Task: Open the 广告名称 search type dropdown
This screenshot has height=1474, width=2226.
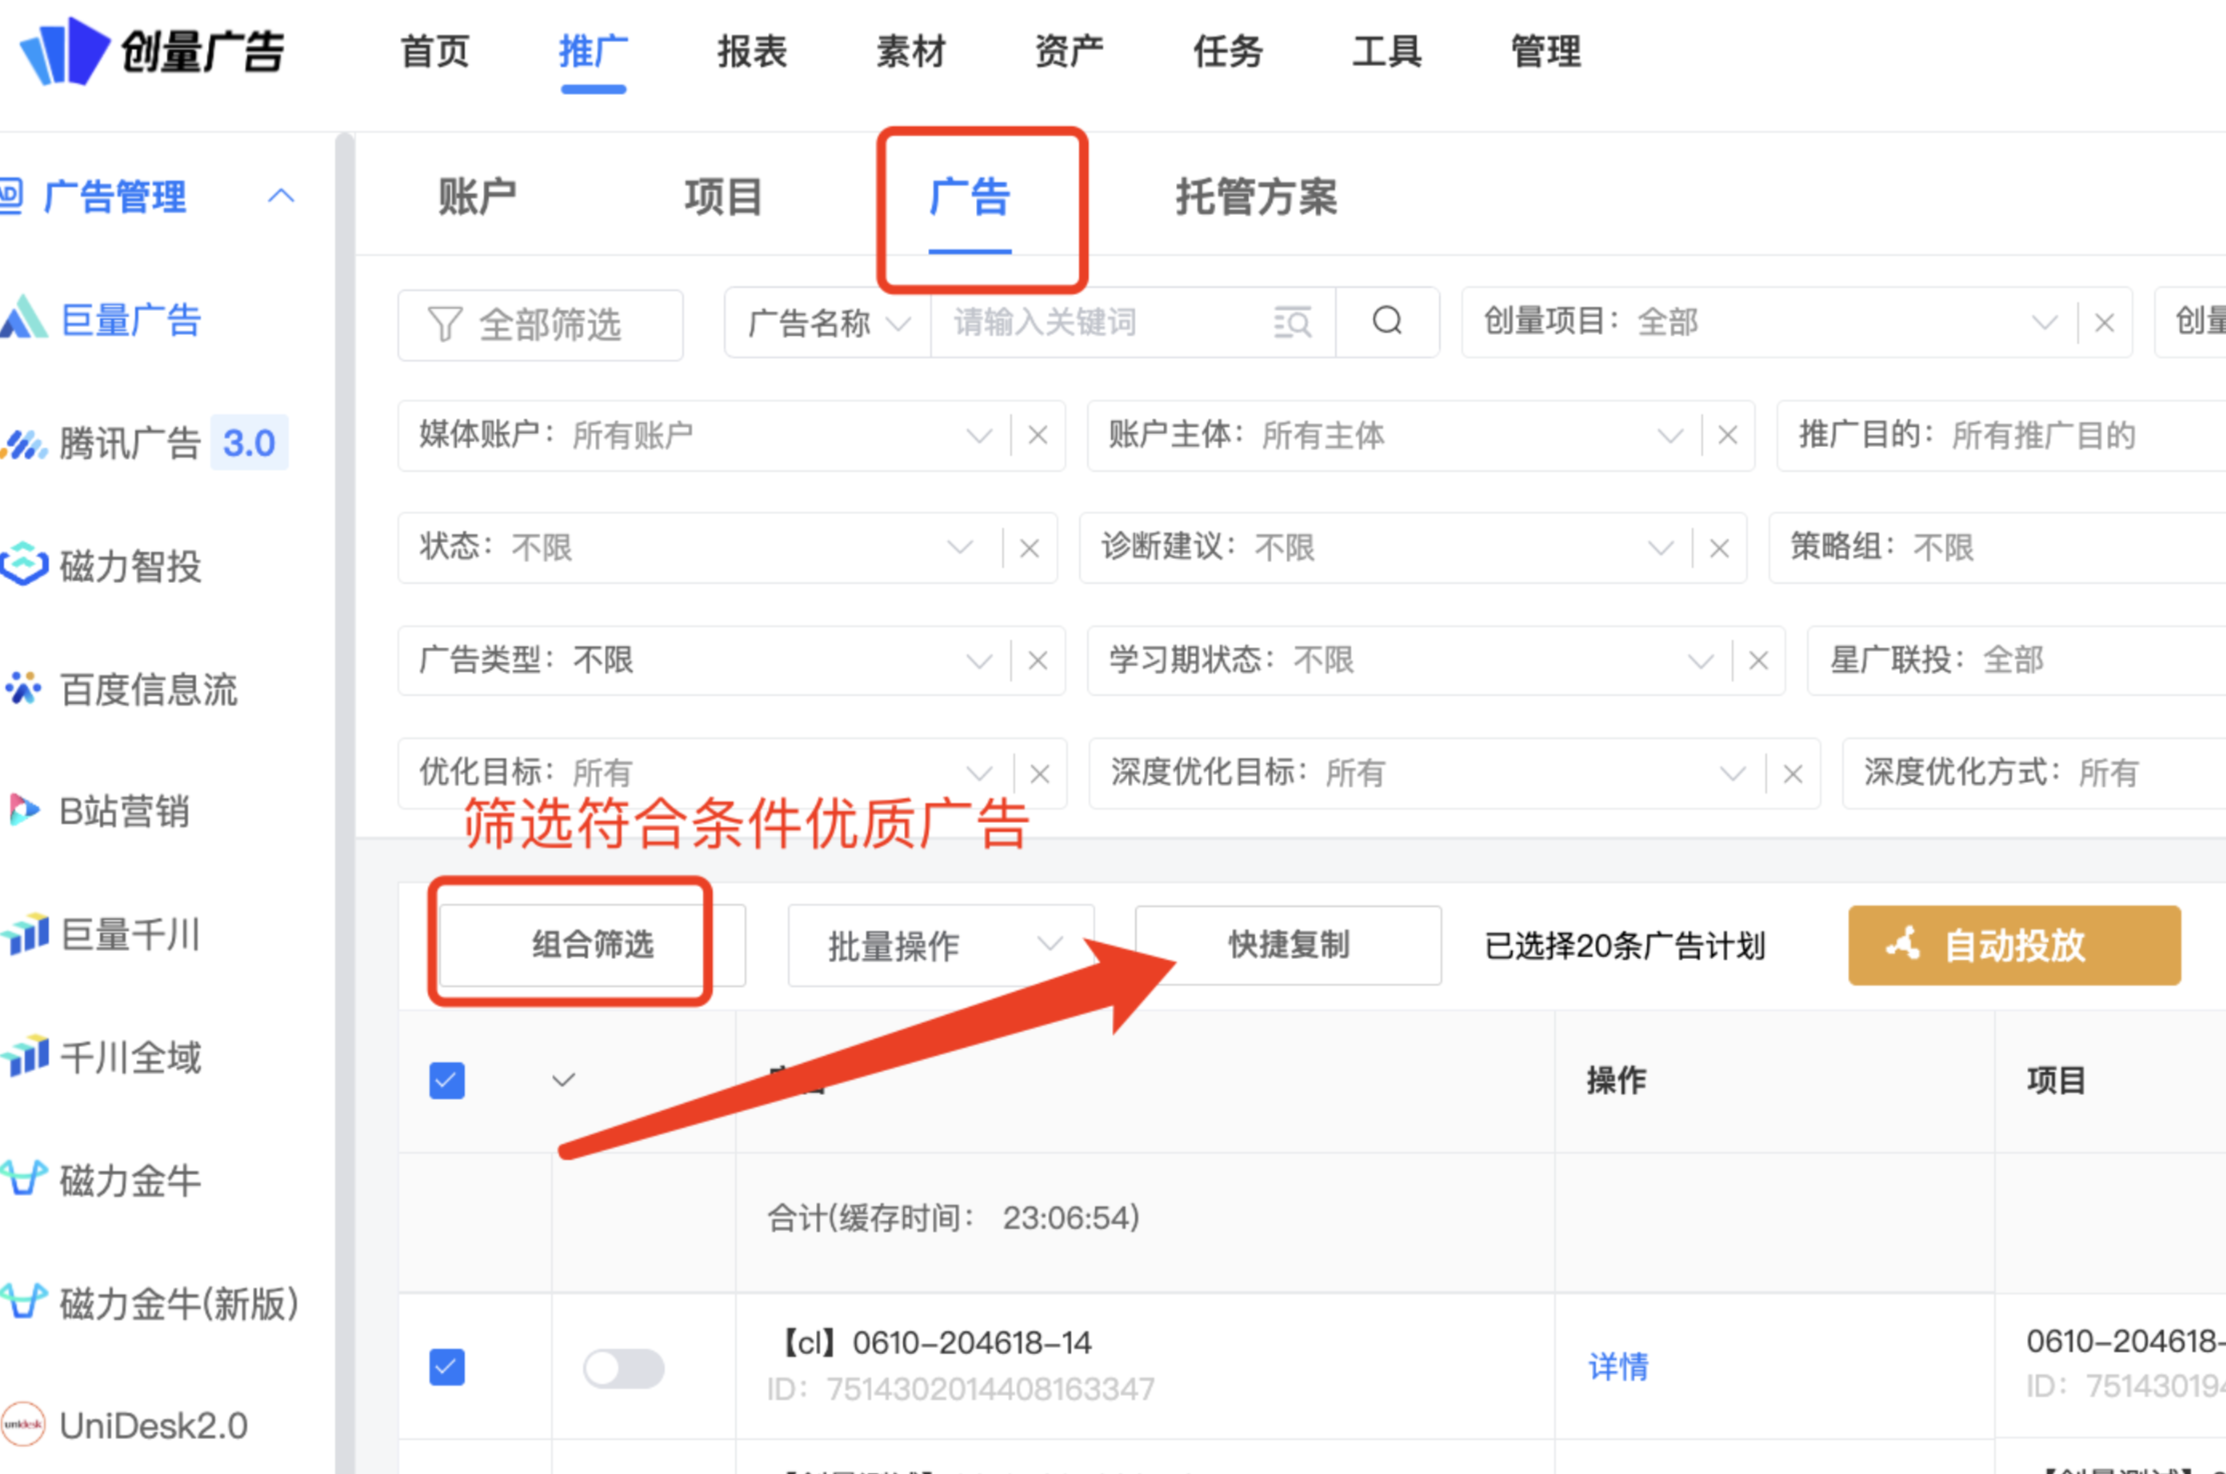Action: tap(828, 322)
